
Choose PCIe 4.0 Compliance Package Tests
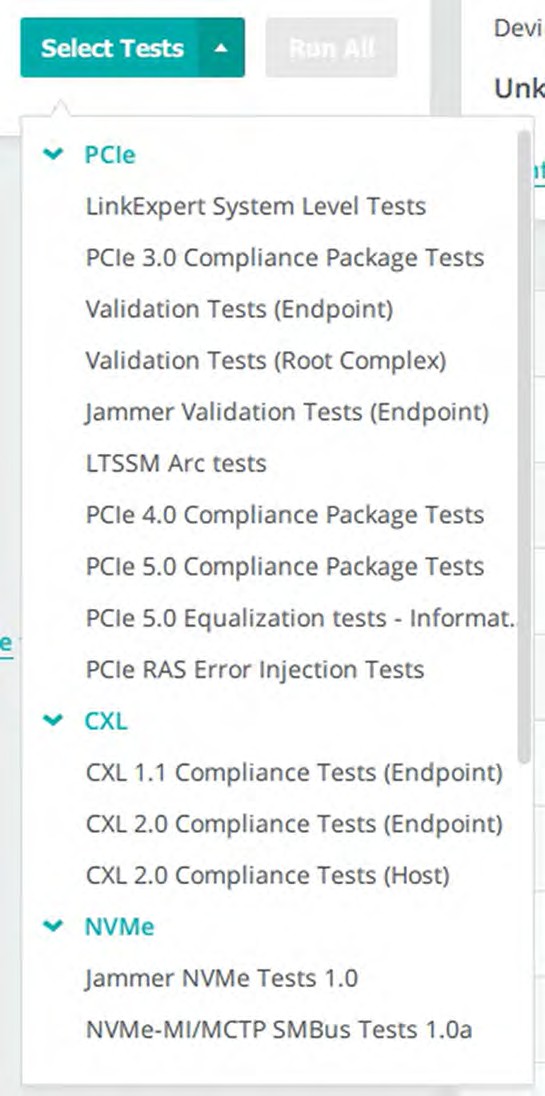285,515
